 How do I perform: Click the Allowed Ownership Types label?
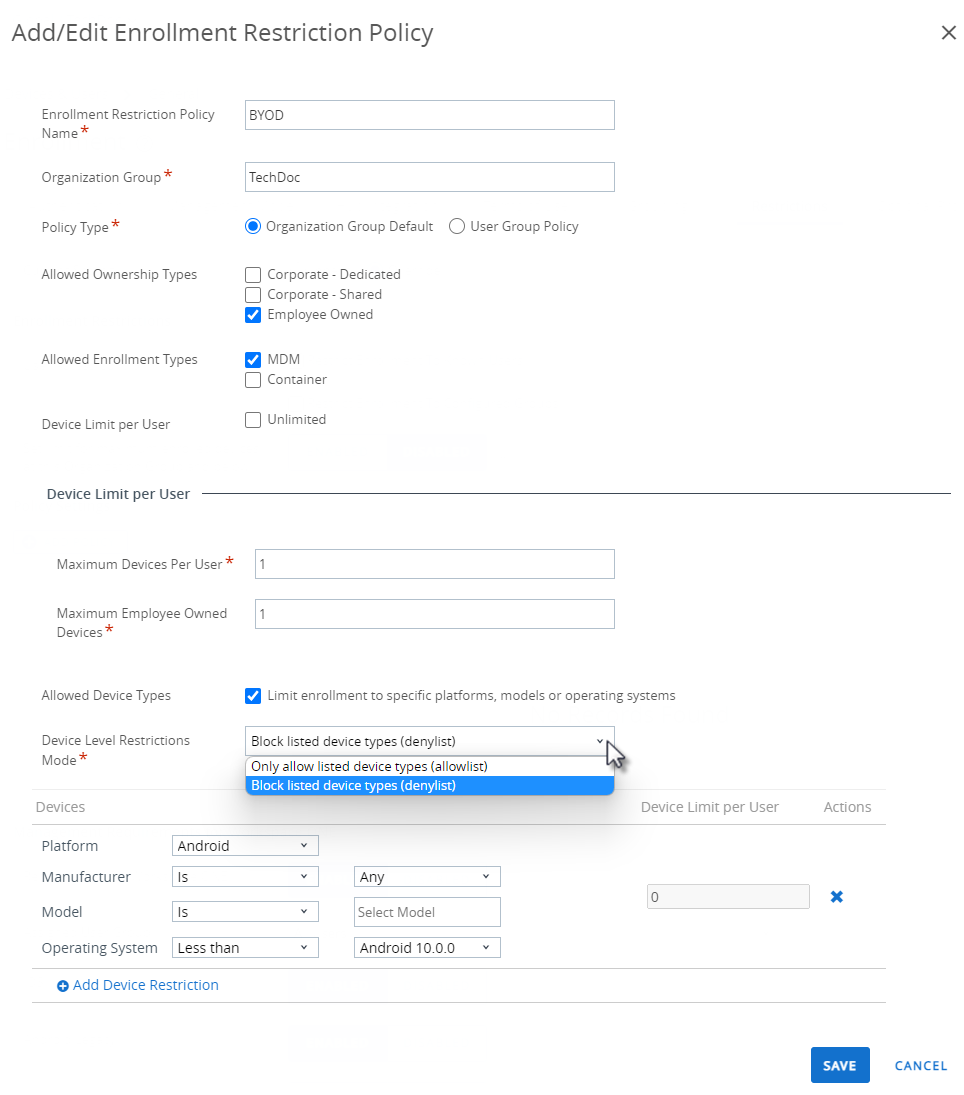click(119, 274)
